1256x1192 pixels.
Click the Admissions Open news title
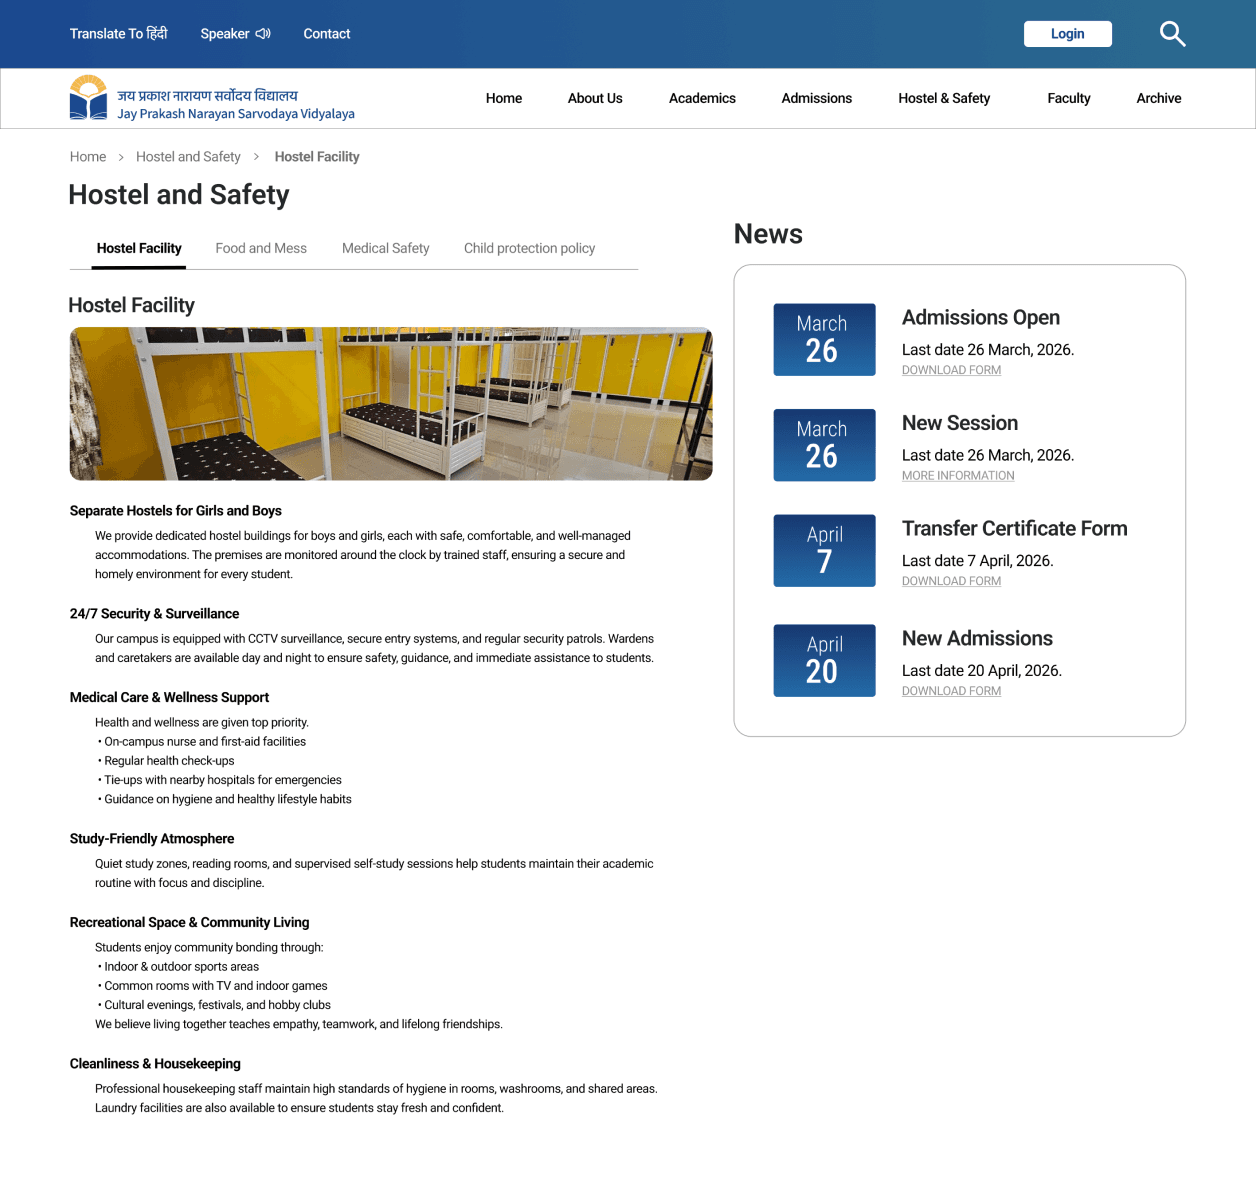point(981,318)
